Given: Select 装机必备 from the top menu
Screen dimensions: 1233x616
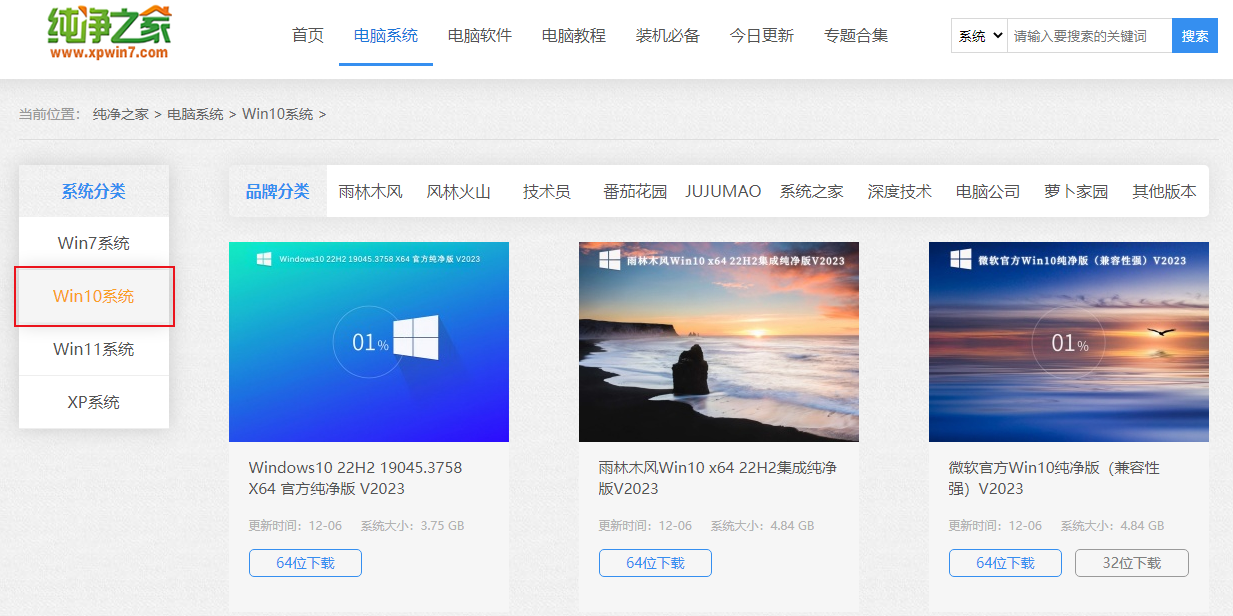Looking at the screenshot, I should point(667,34).
